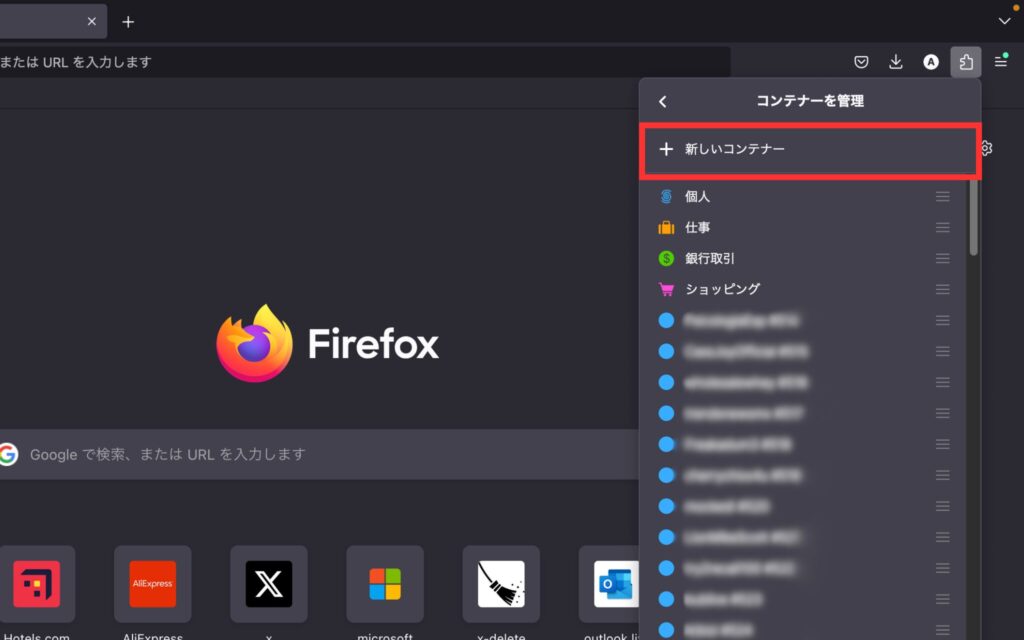
Task: Open the account profile icon in toolbar
Action: point(930,61)
